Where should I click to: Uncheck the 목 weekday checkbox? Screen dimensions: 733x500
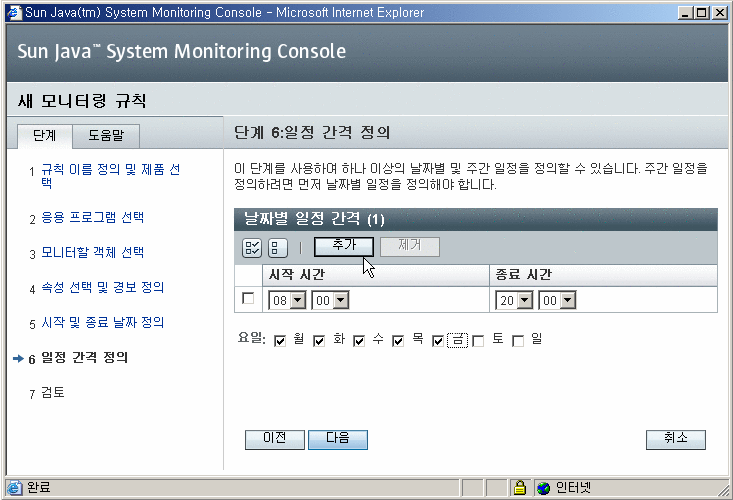tap(398, 341)
